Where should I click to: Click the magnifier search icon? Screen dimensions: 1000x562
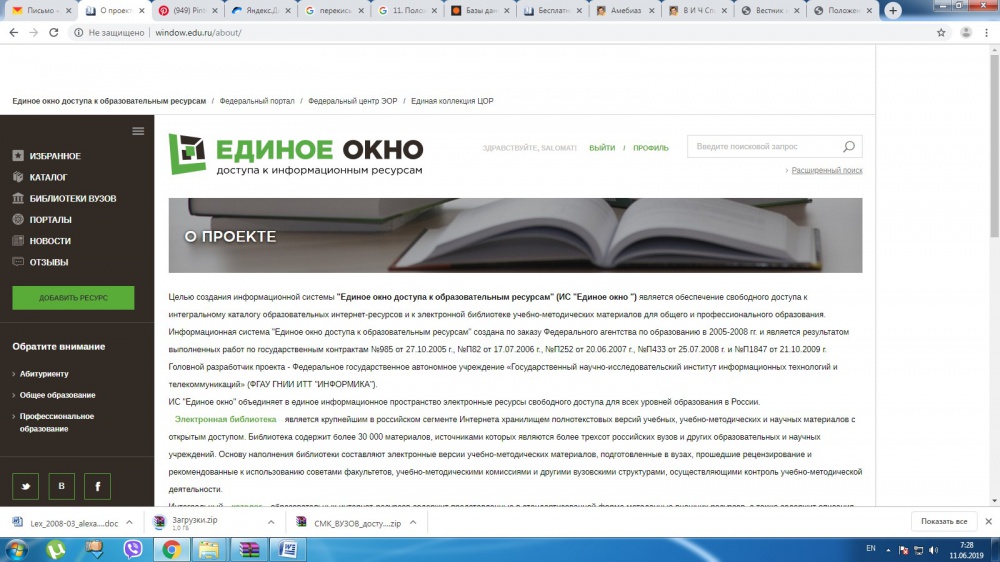(x=849, y=147)
